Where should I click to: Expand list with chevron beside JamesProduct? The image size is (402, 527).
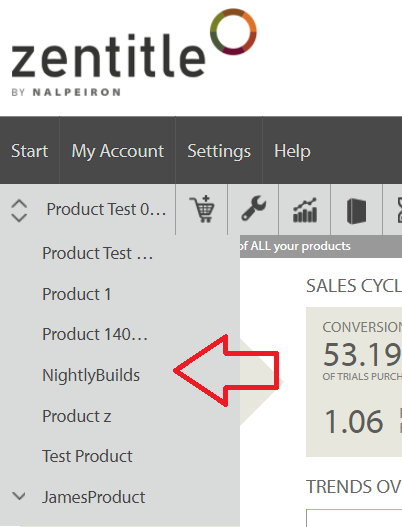point(19,496)
